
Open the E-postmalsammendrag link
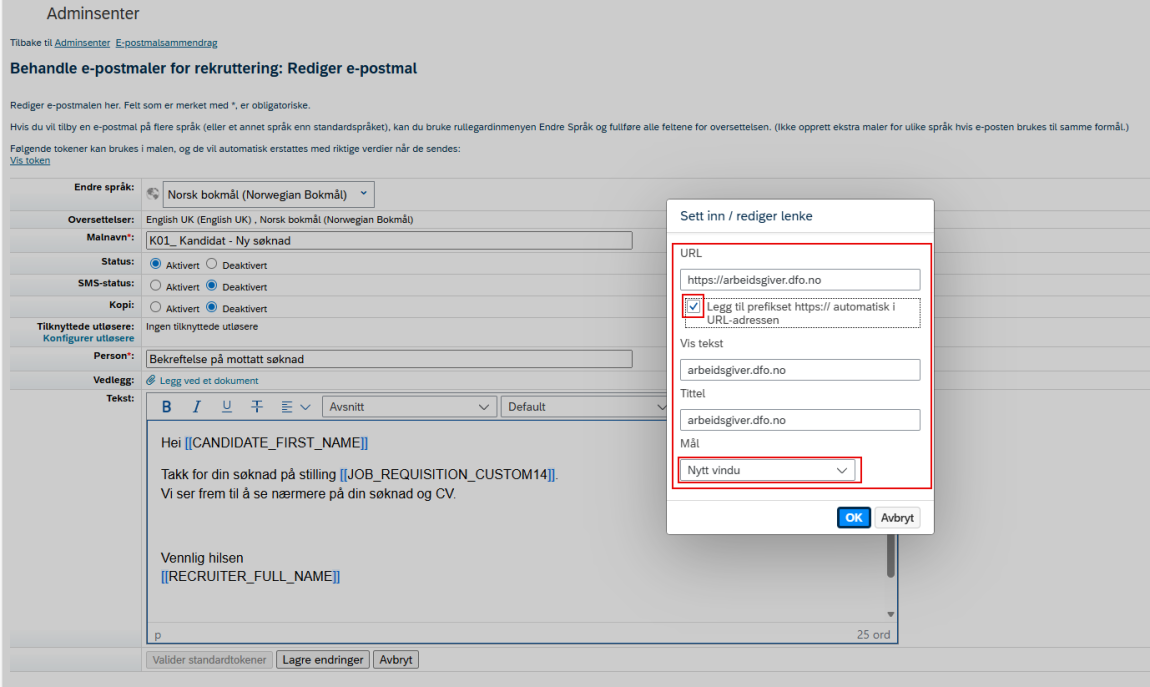166,43
